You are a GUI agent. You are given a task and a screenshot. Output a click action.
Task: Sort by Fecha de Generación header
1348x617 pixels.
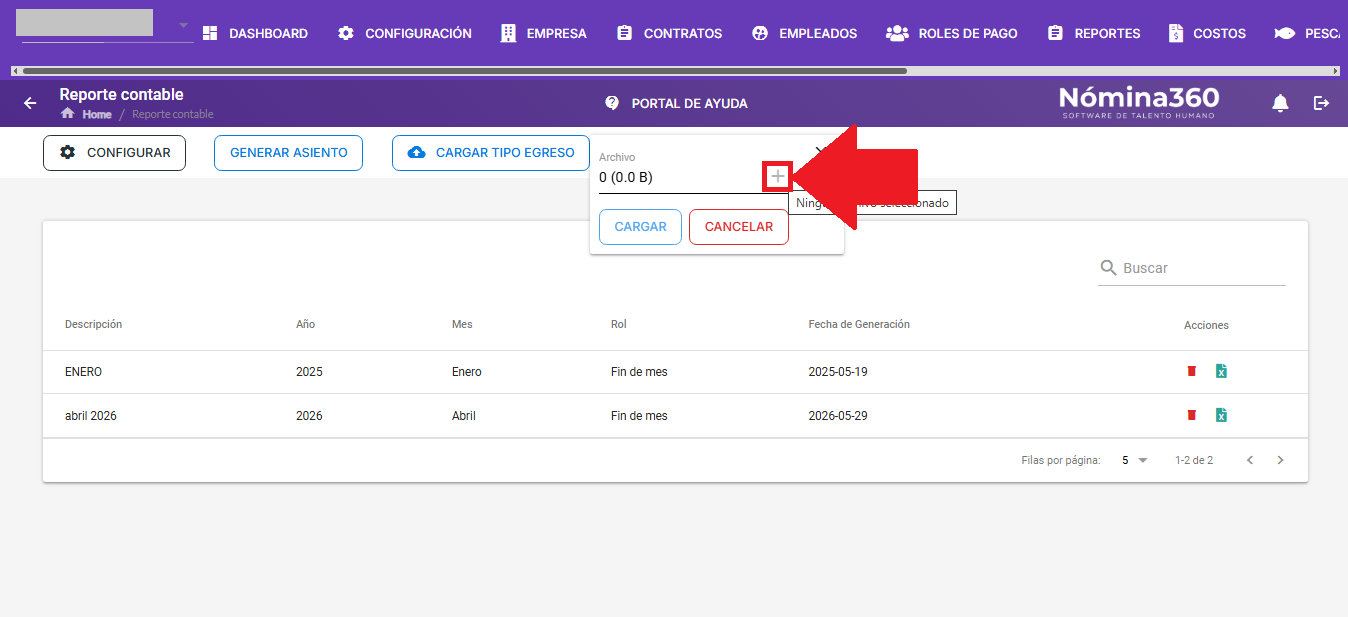pos(859,324)
